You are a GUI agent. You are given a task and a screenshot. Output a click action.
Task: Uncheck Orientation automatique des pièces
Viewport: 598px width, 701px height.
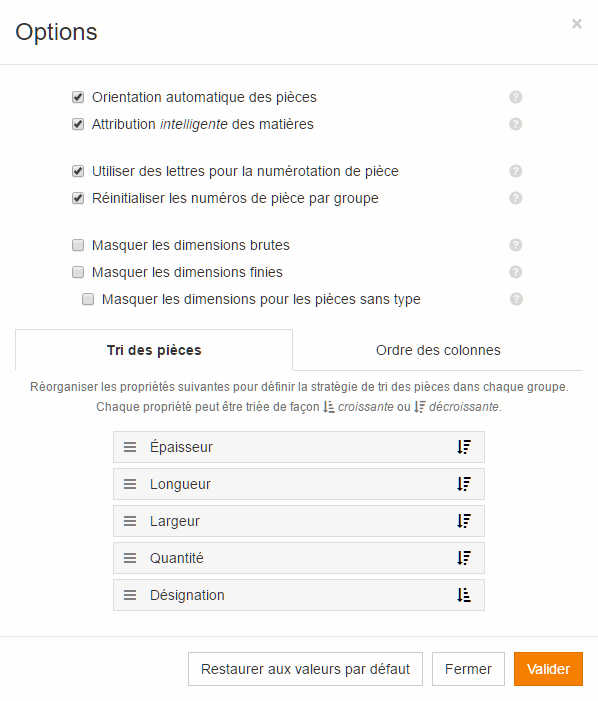click(78, 97)
